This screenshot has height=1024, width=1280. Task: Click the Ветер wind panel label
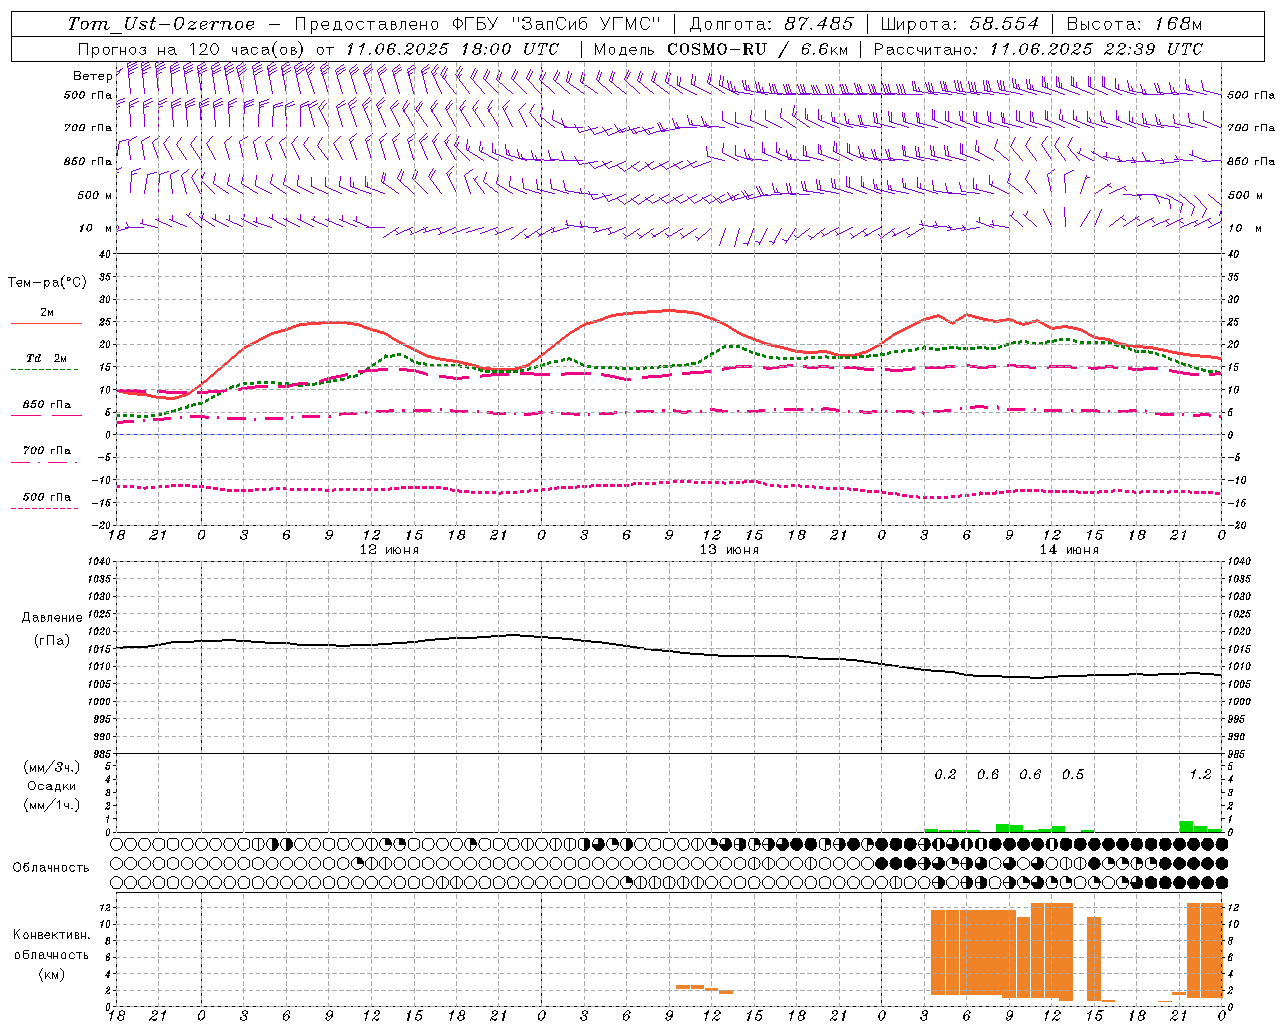pyautogui.click(x=92, y=76)
